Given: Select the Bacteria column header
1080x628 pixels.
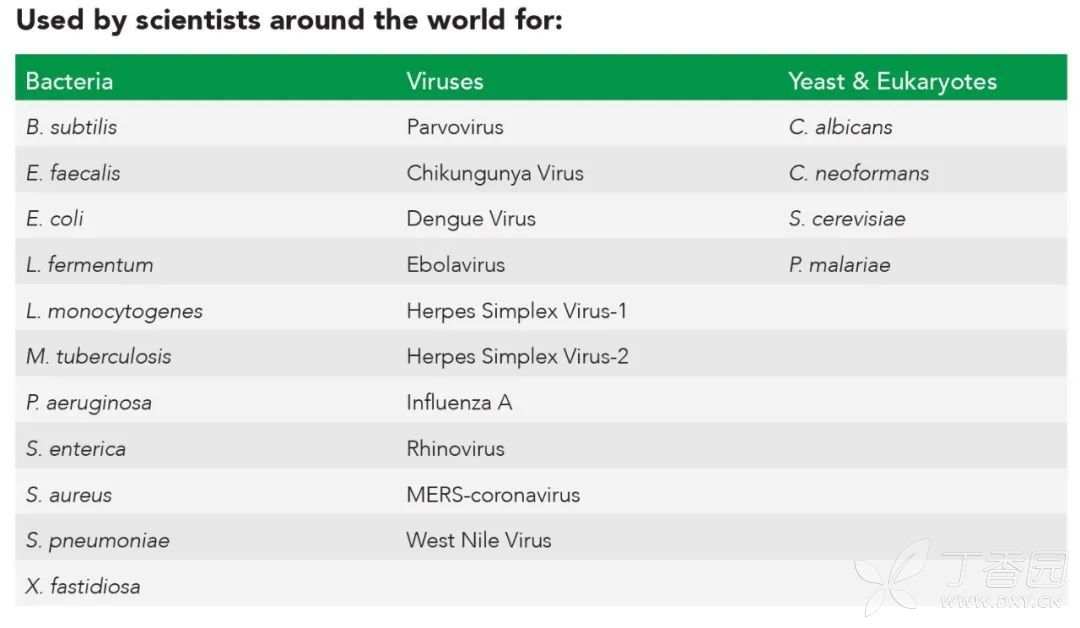Looking at the screenshot, I should point(69,81).
